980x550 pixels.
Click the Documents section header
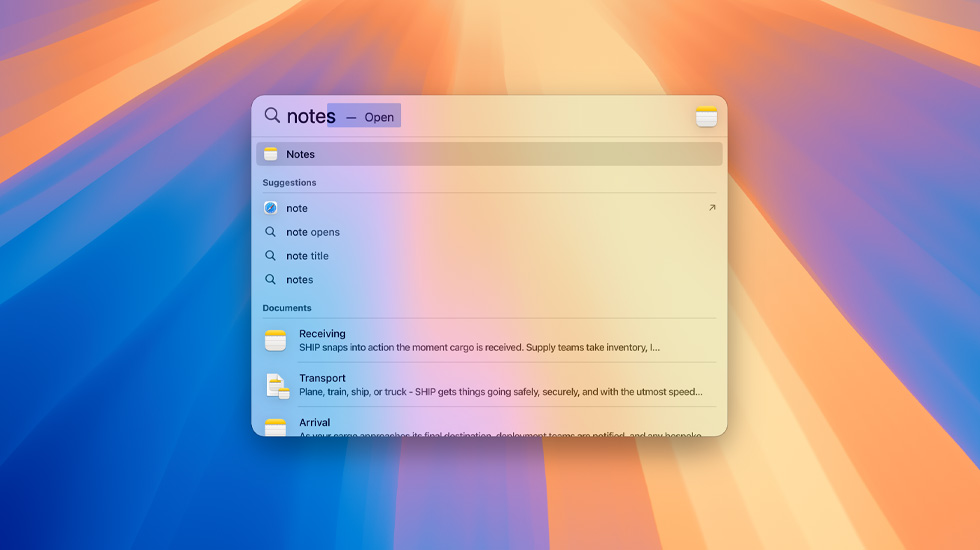pos(287,308)
